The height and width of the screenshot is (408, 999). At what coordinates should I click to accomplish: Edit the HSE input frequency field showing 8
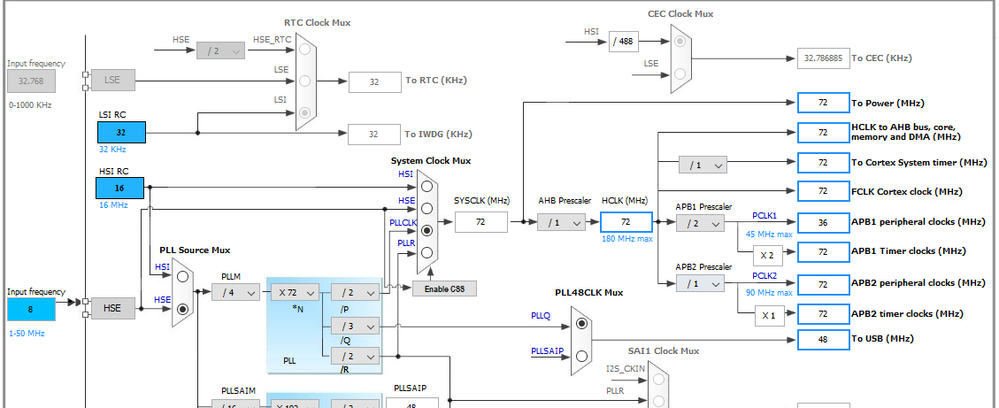[31, 309]
